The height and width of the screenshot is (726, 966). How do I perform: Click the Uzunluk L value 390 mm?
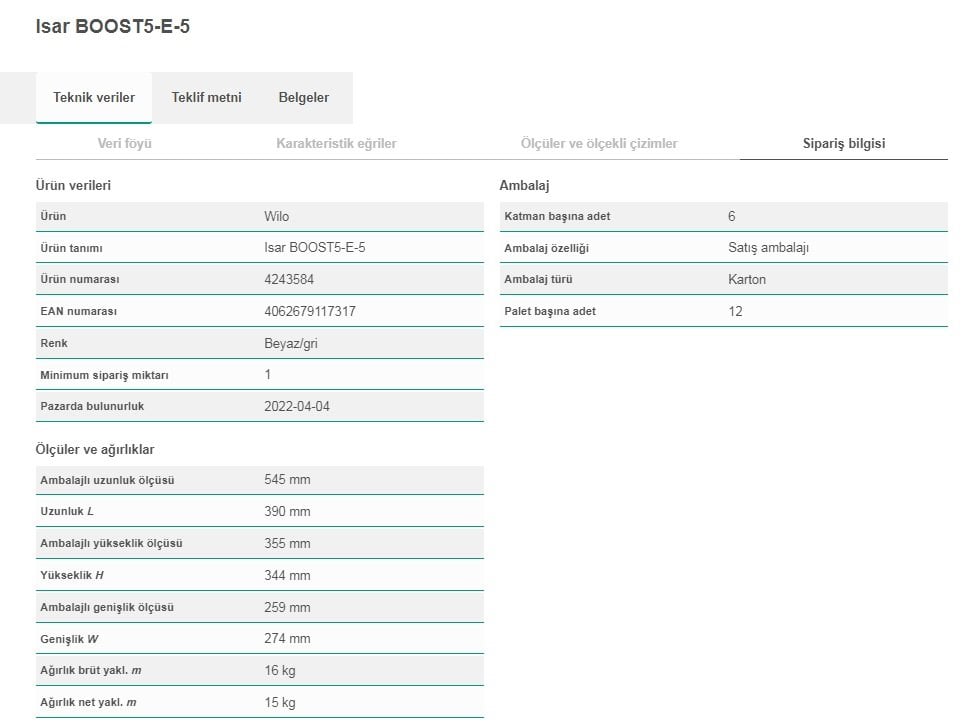[x=287, y=512]
